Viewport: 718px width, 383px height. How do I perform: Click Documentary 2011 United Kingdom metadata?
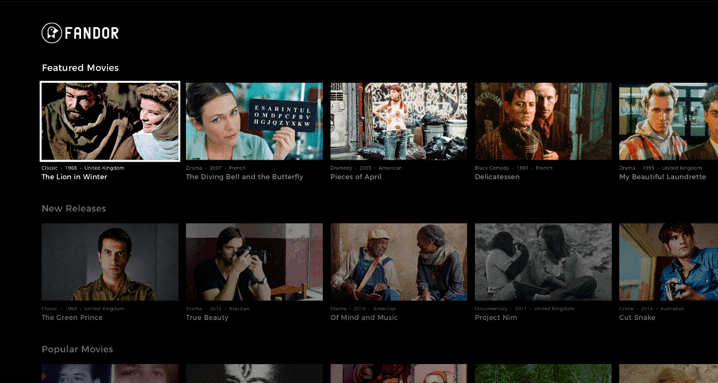(524, 309)
